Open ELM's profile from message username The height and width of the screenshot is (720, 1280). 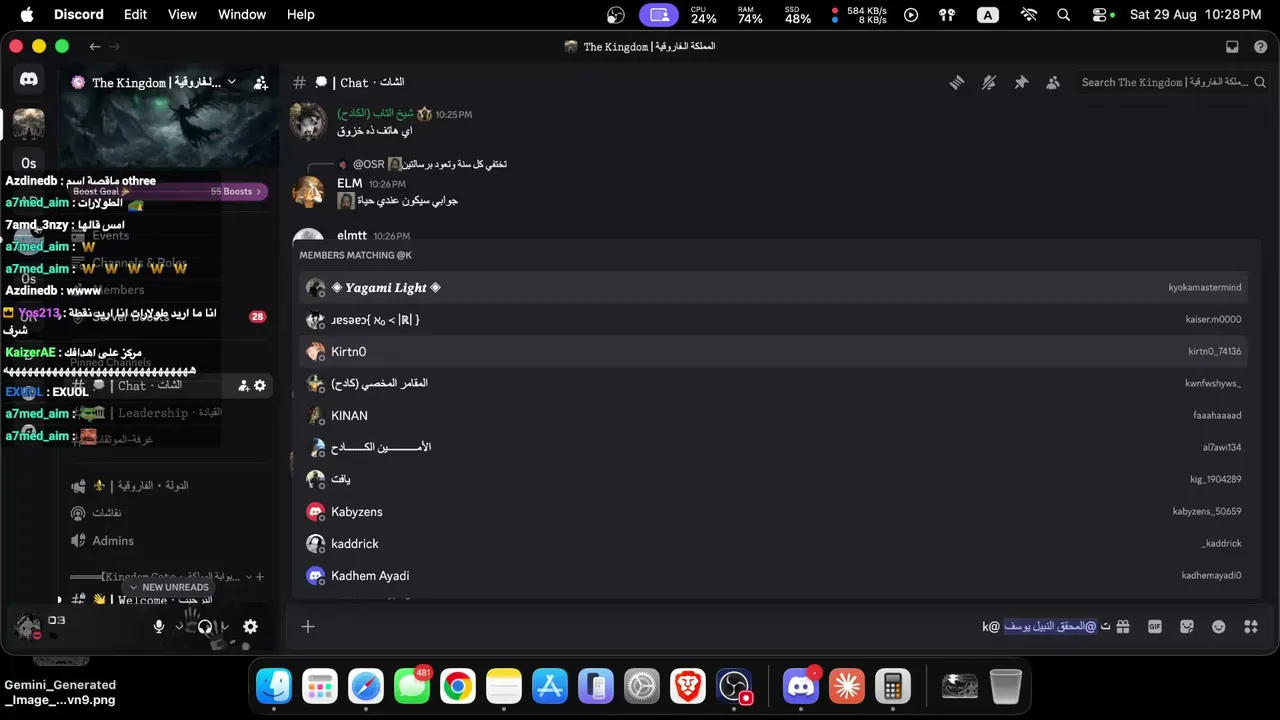click(350, 183)
